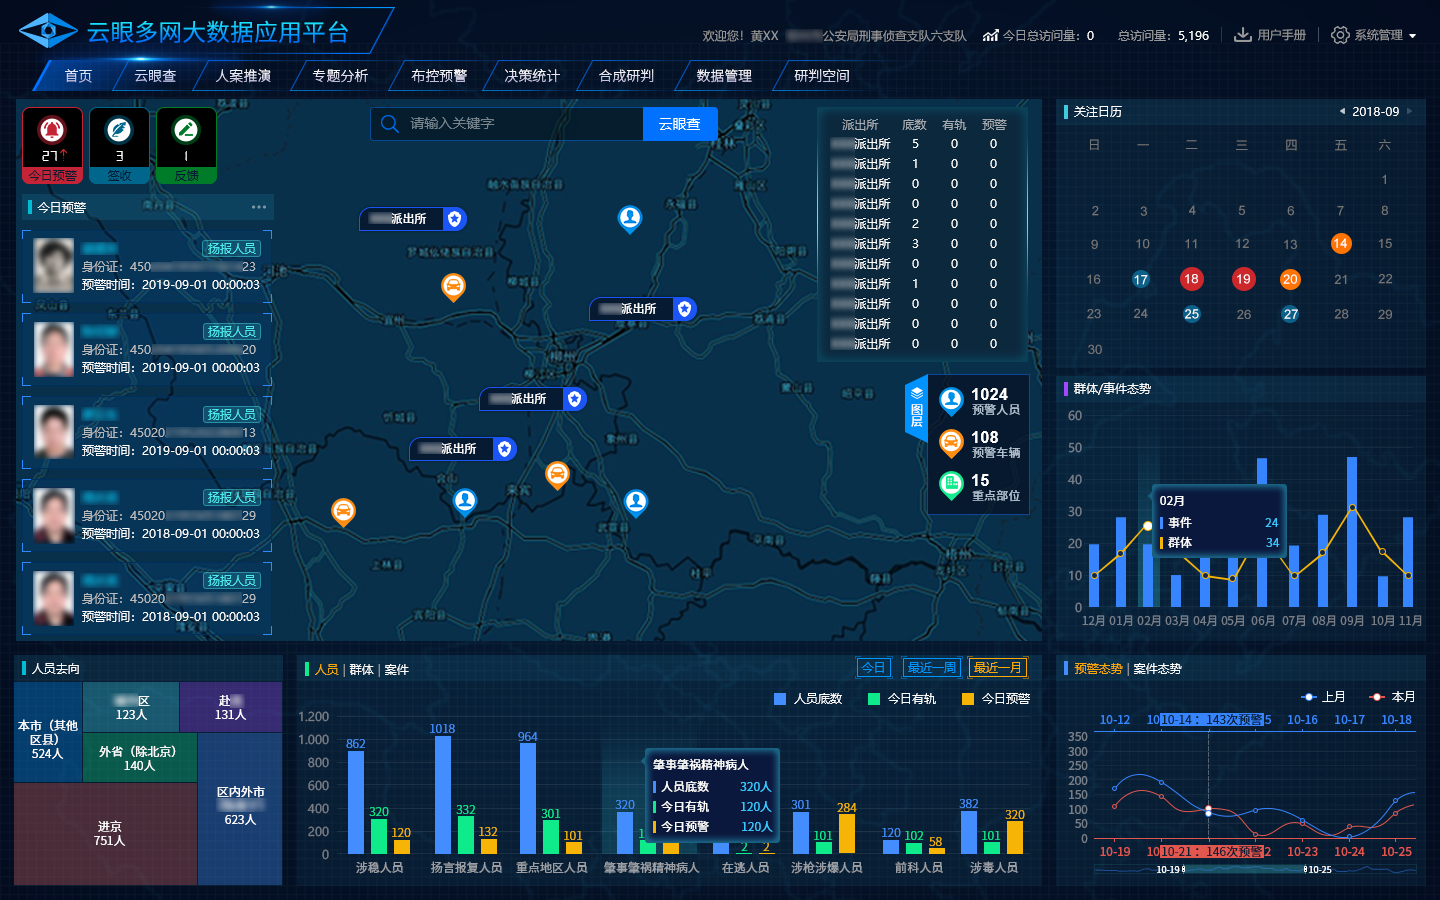This screenshot has width=1440, height=900.
Task: Click 进京 751人 treemap block
Action: pos(106,834)
